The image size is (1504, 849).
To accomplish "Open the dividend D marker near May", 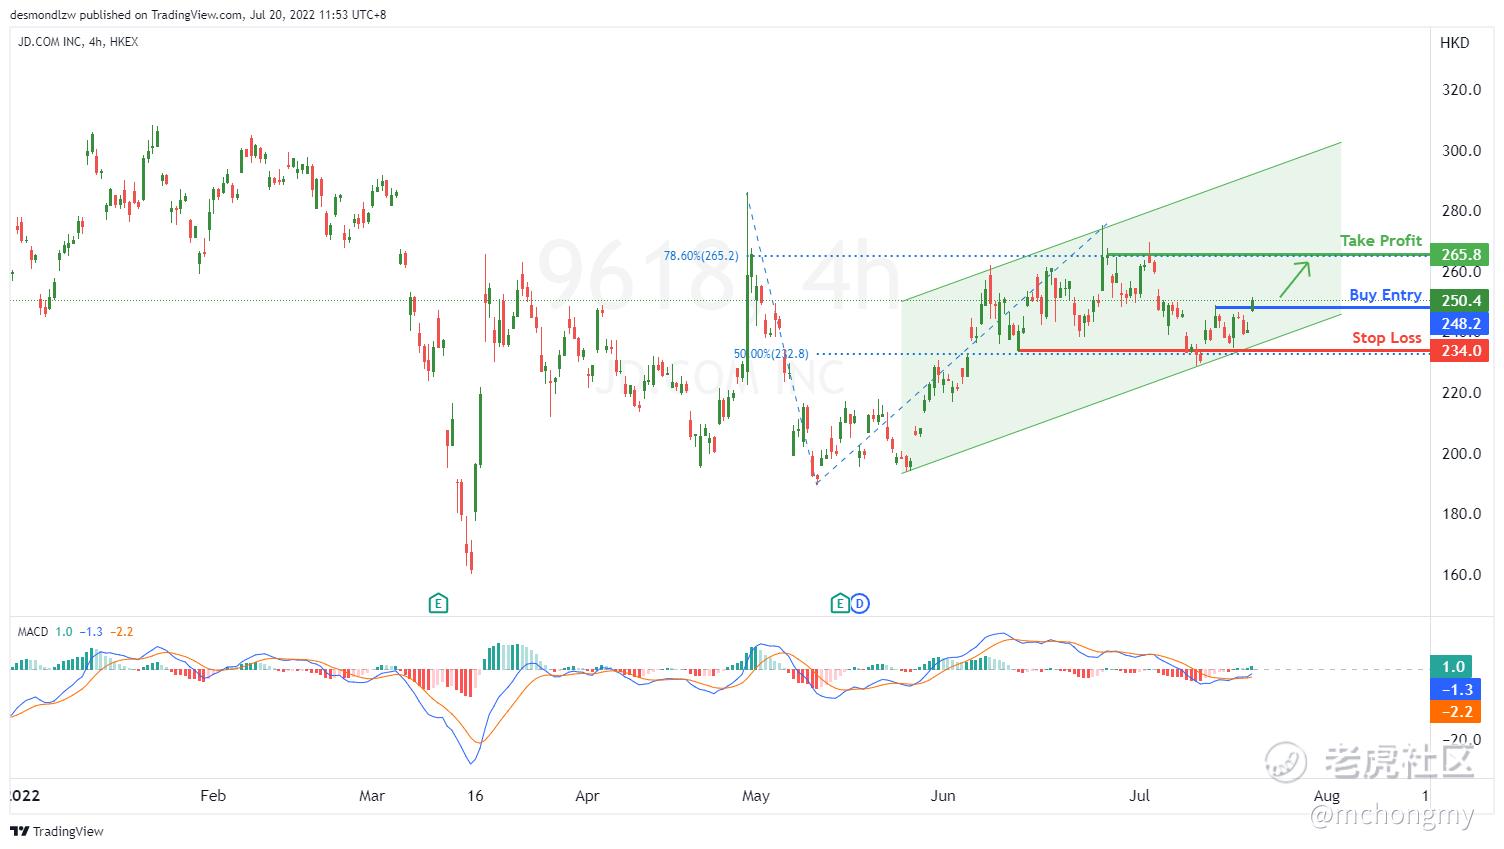I will click(859, 603).
